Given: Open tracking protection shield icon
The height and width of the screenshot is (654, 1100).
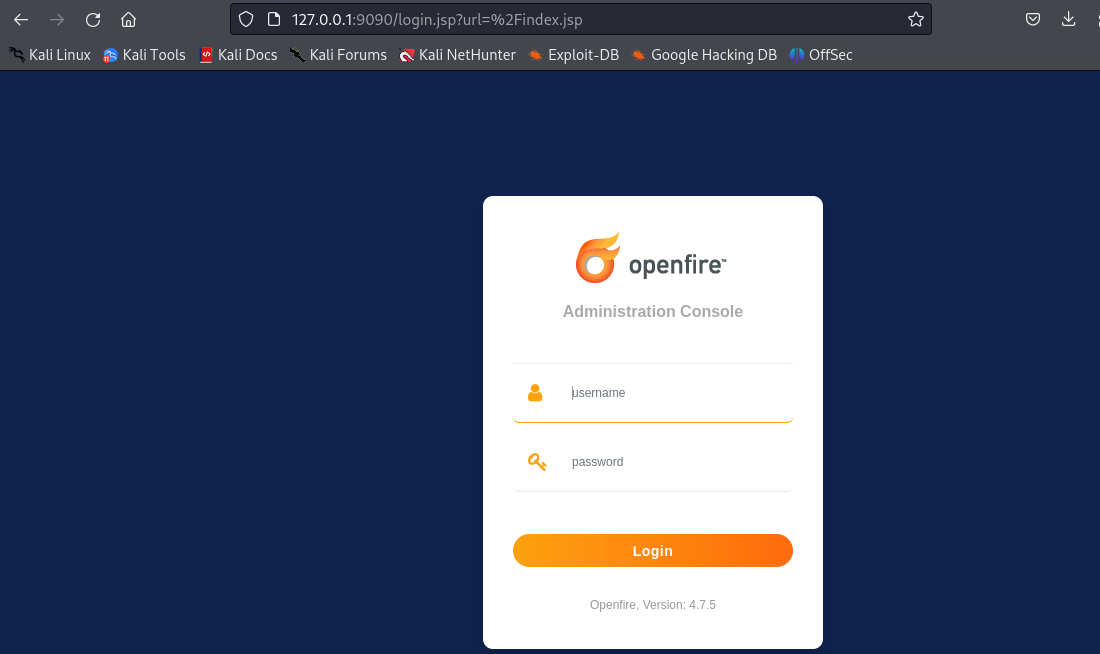Looking at the screenshot, I should pos(246,20).
